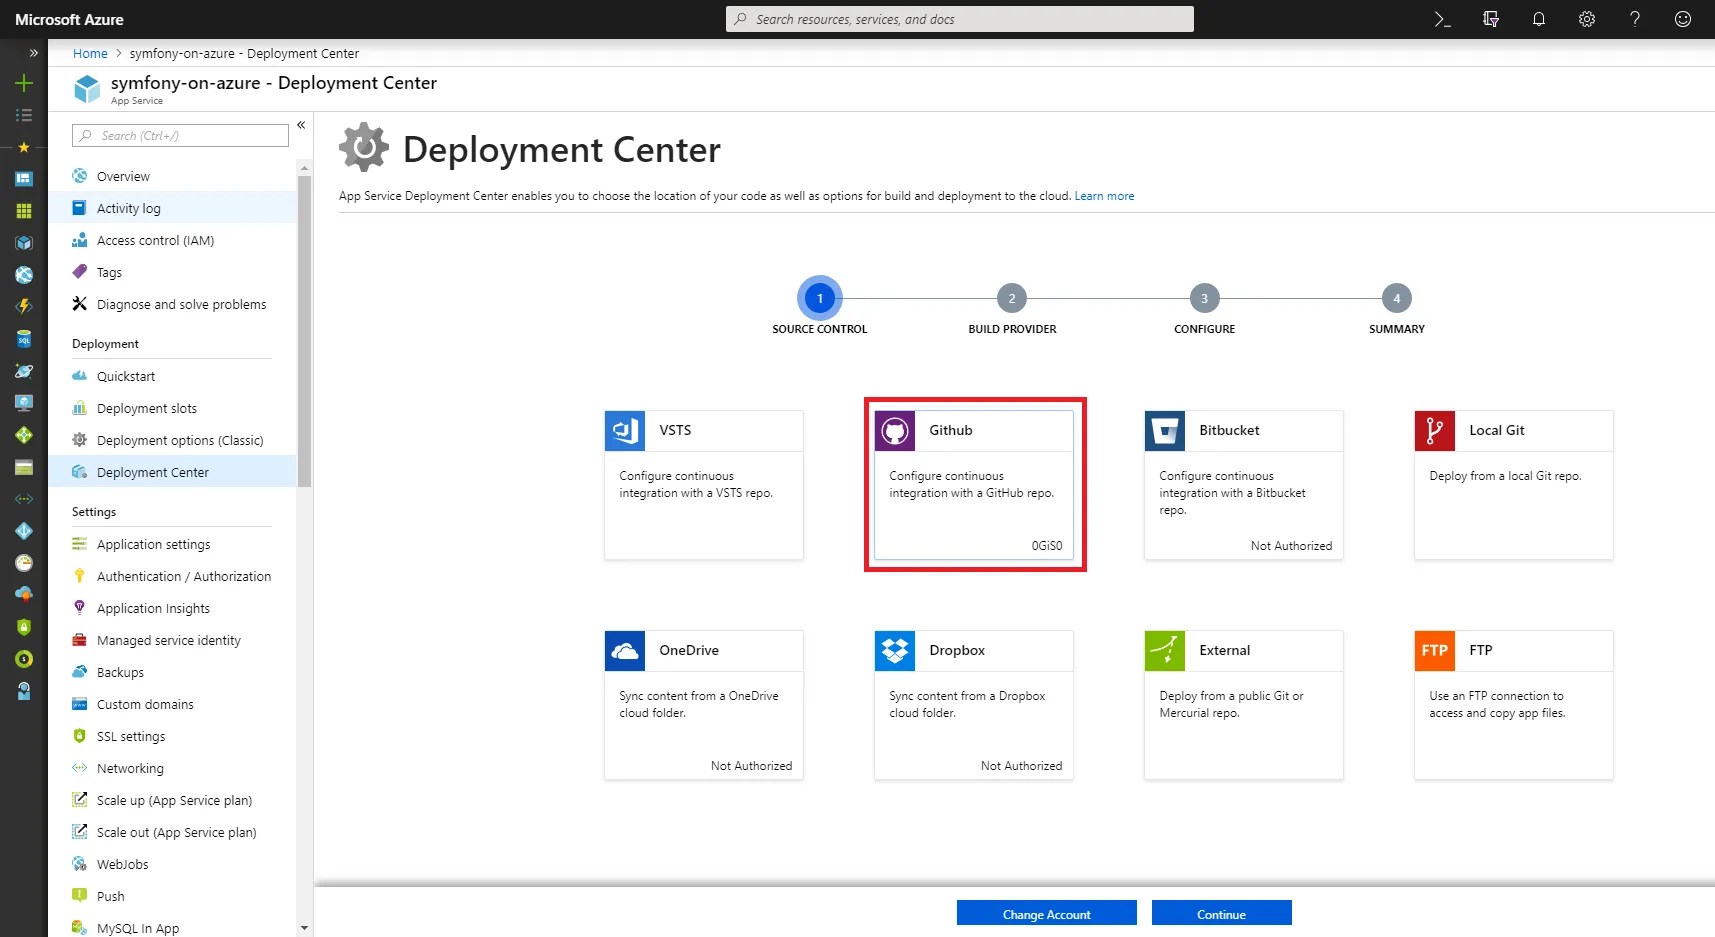This screenshot has width=1715, height=937.
Task: Expand the left rail with double chevron
Action: [33, 53]
